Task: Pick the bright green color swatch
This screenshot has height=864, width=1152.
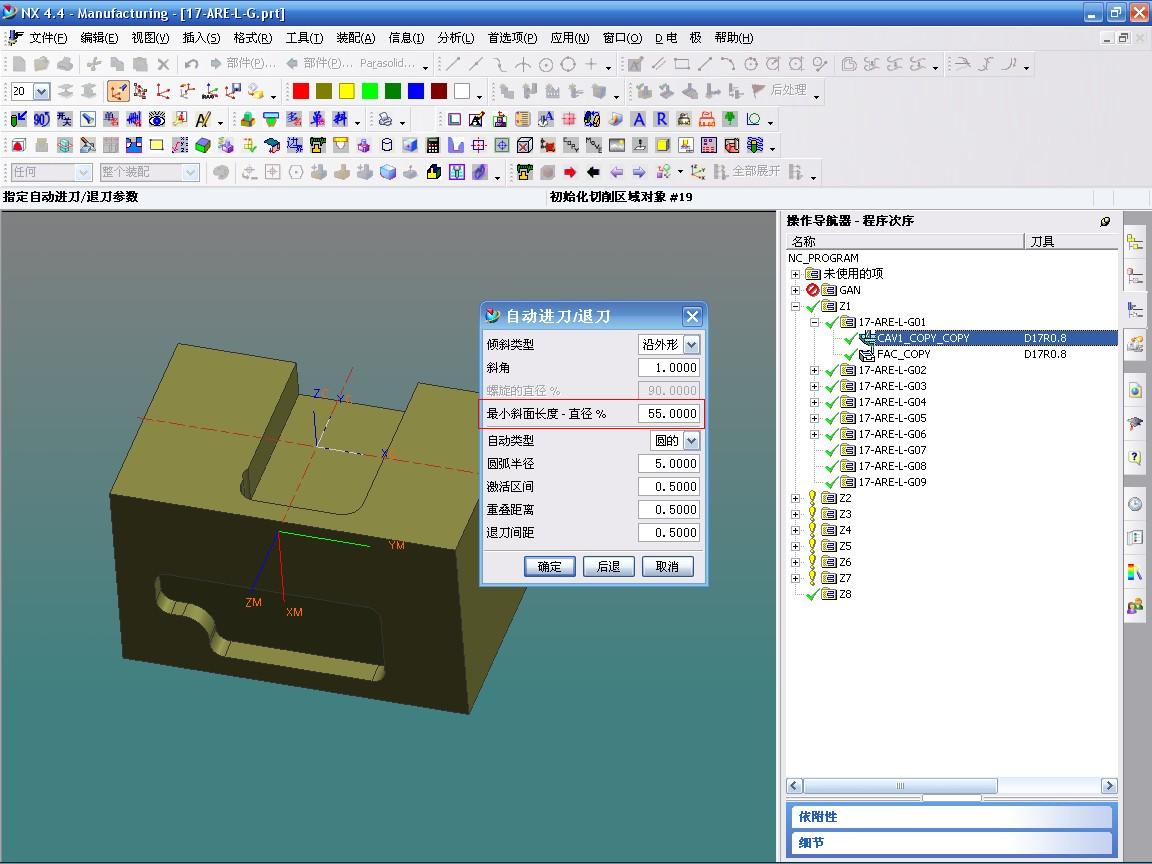Action: click(x=370, y=91)
